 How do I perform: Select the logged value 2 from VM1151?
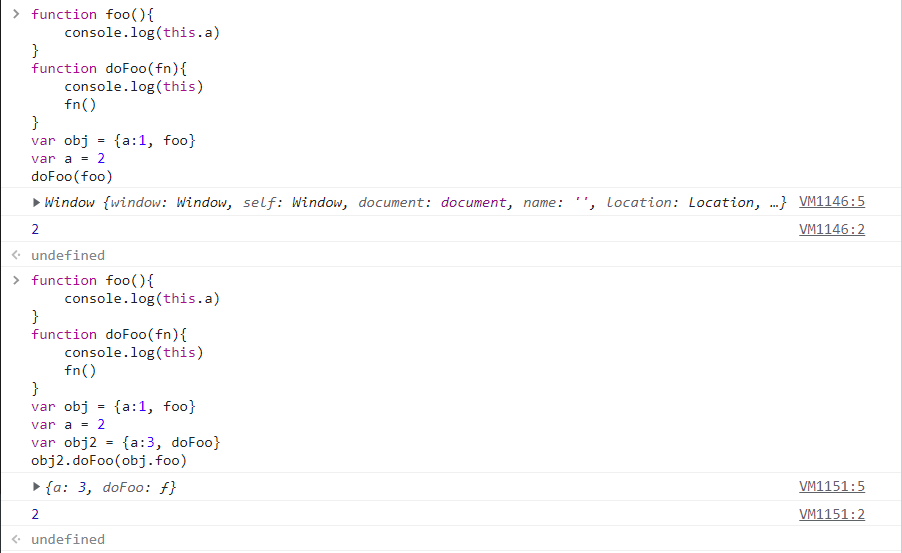click(36, 514)
